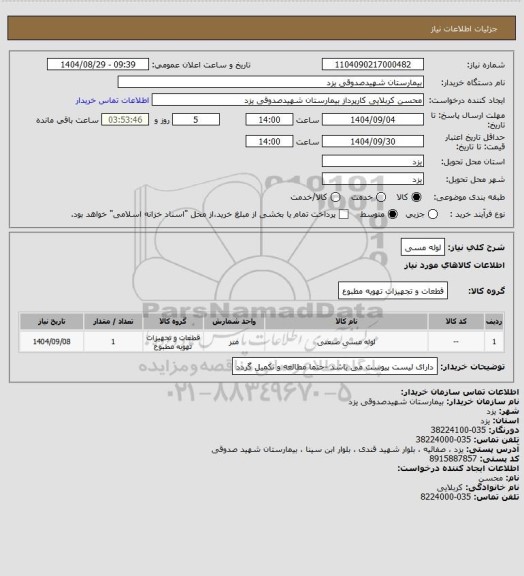Toggle the Islamic treasury bonds payment checkbox
The width and height of the screenshot is (524, 576).
coord(344,214)
